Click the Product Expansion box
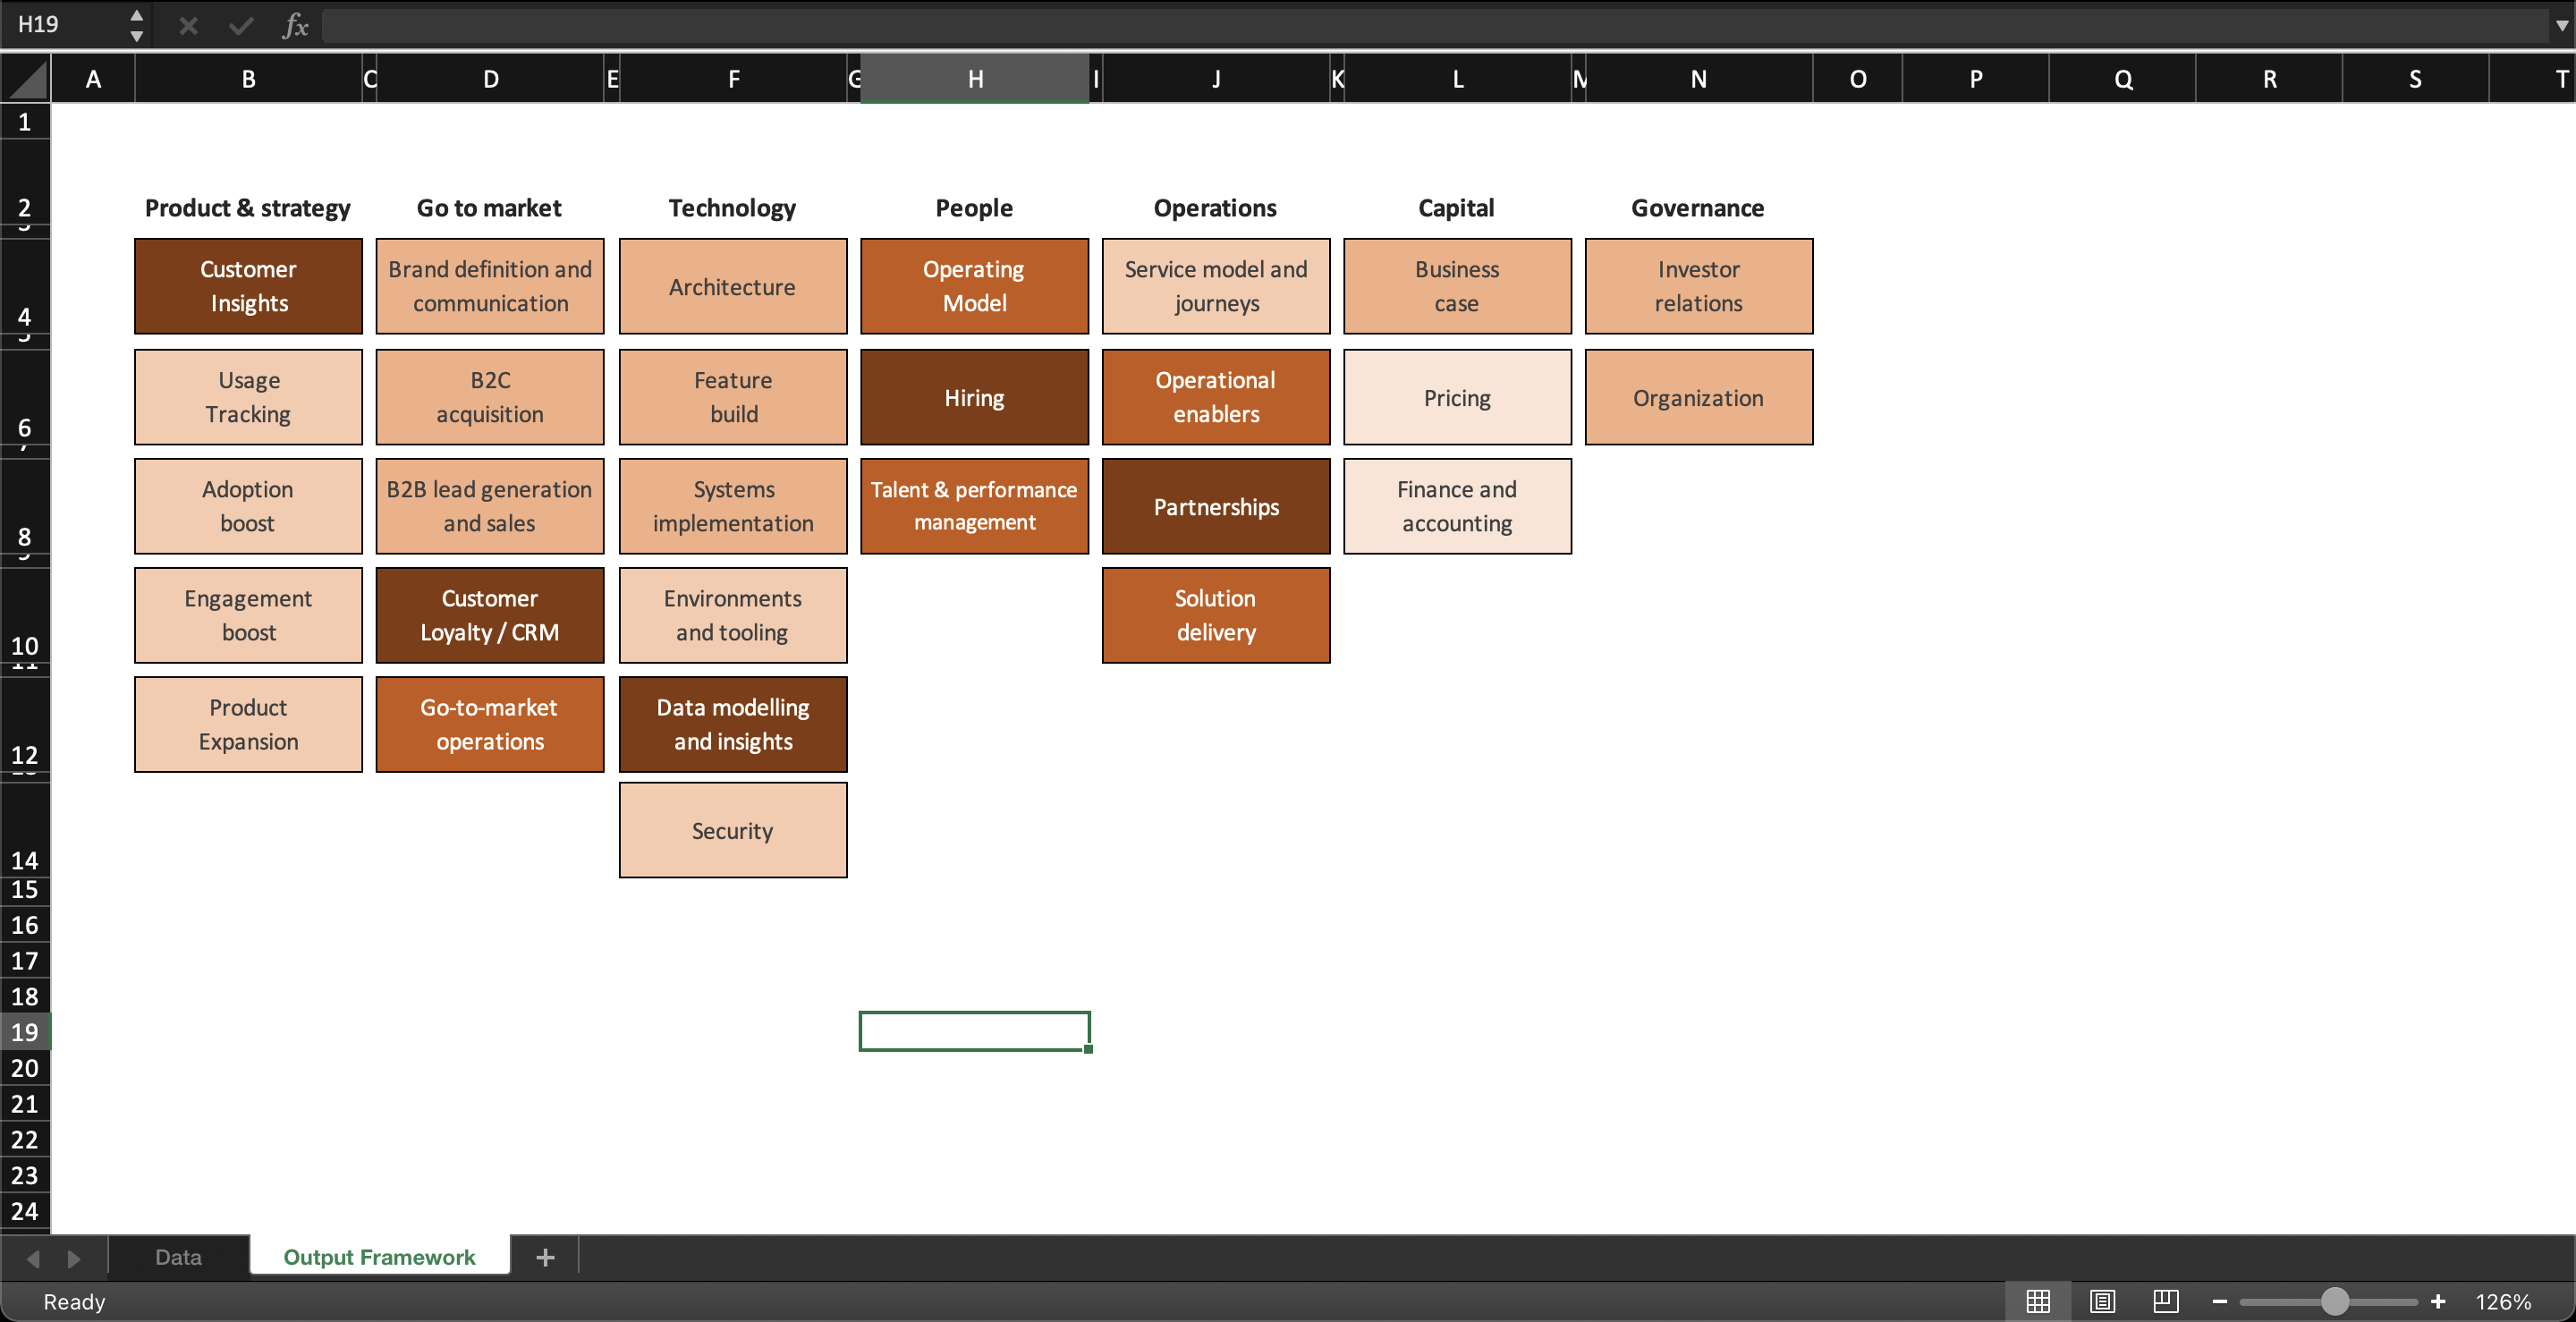Viewport: 2576px width, 1322px height. 248,724
